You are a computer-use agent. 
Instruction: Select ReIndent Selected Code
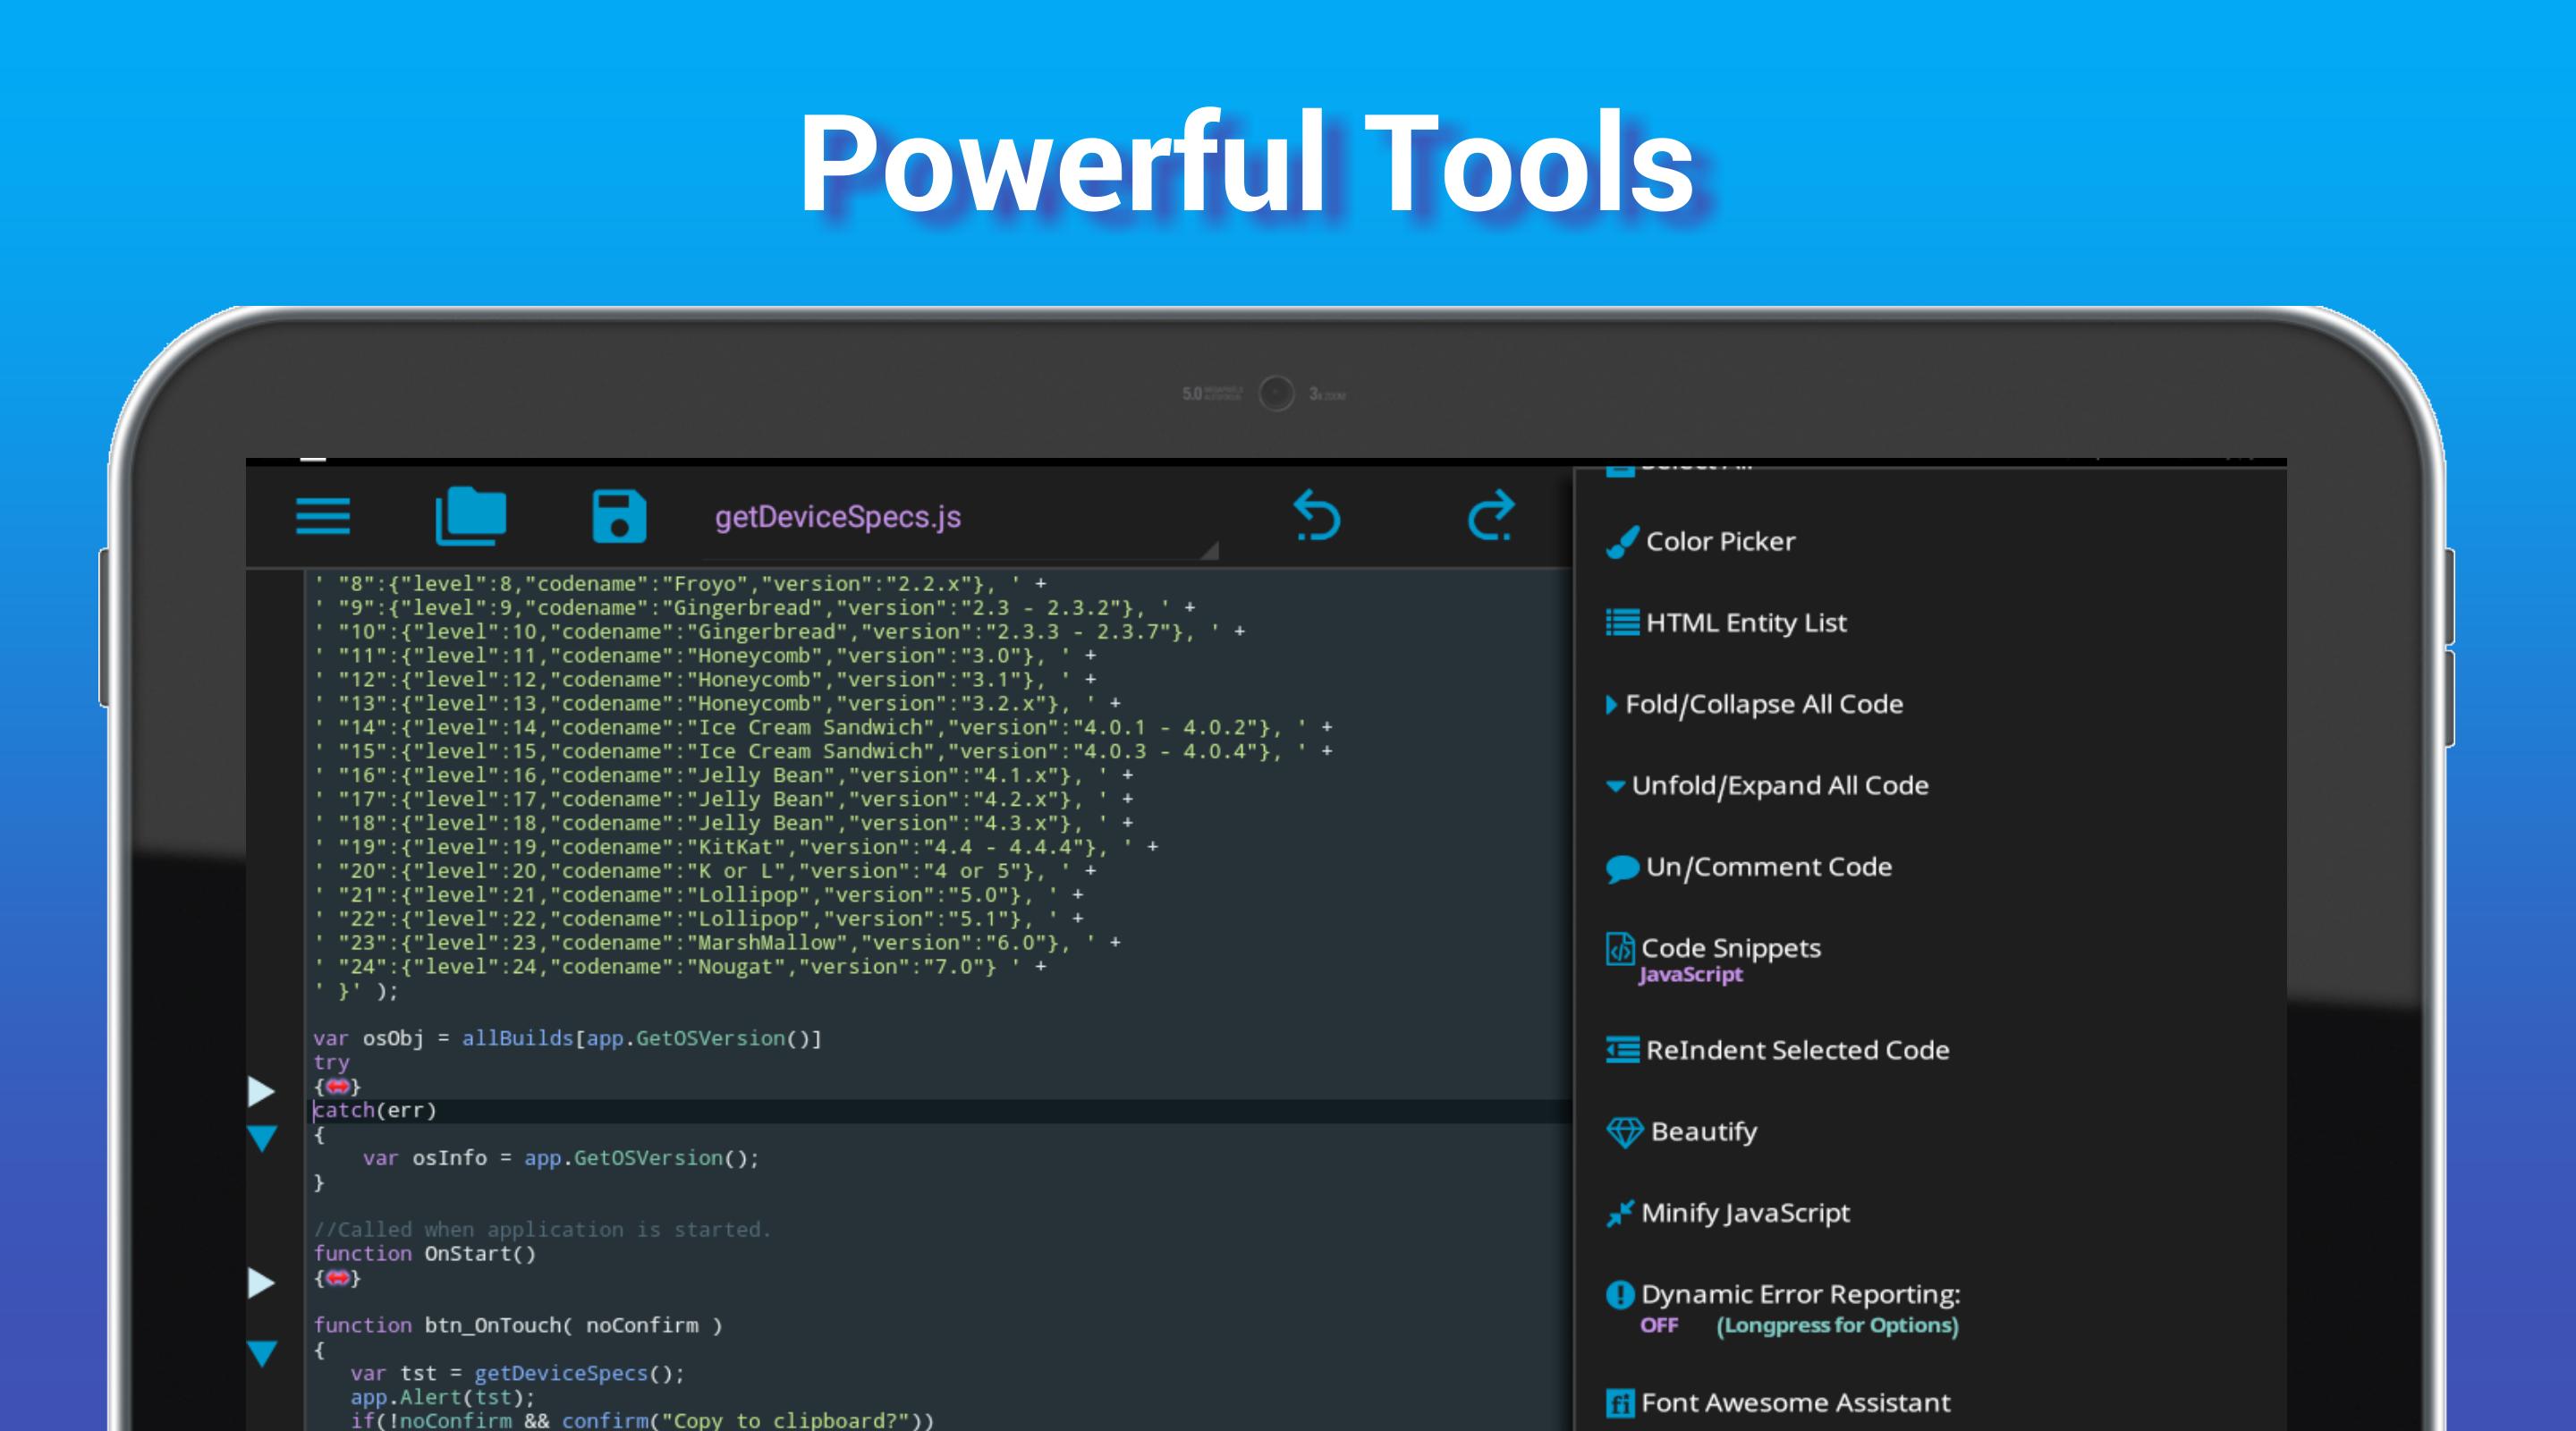1797,1049
